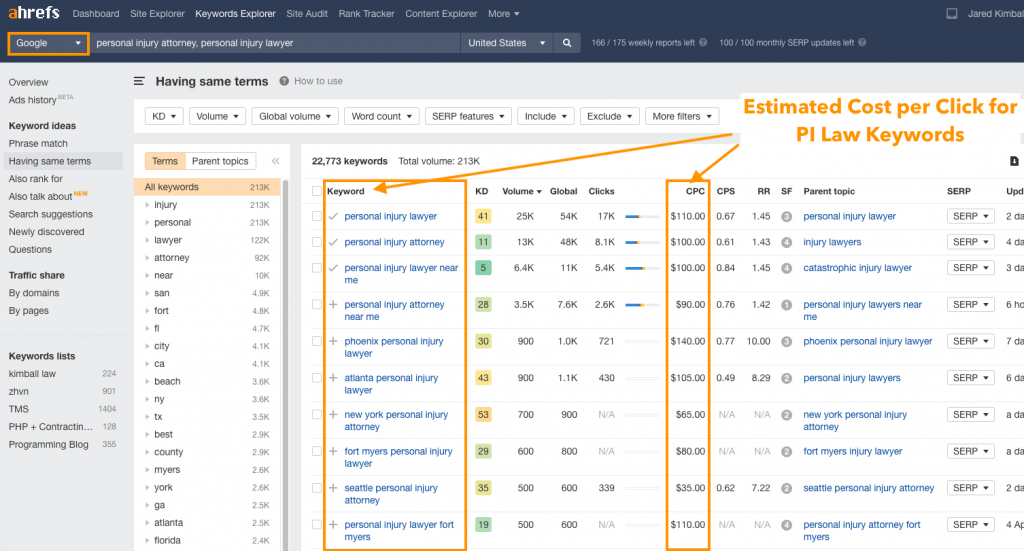
Task: Click clicks distribution bar for personal injury attorney
Action: click(x=642, y=242)
